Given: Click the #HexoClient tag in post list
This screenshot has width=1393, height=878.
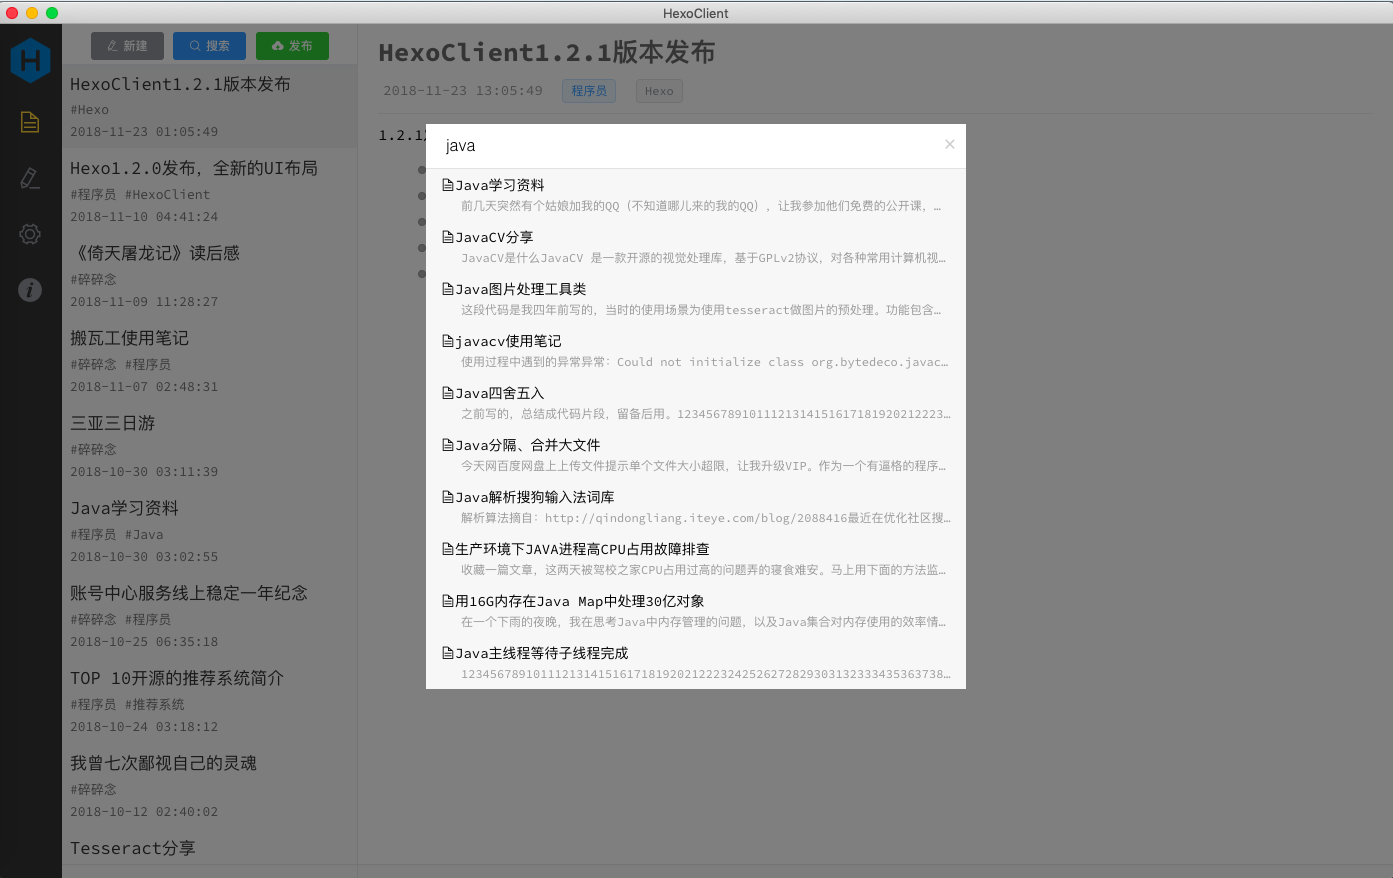Looking at the screenshot, I should (x=167, y=194).
